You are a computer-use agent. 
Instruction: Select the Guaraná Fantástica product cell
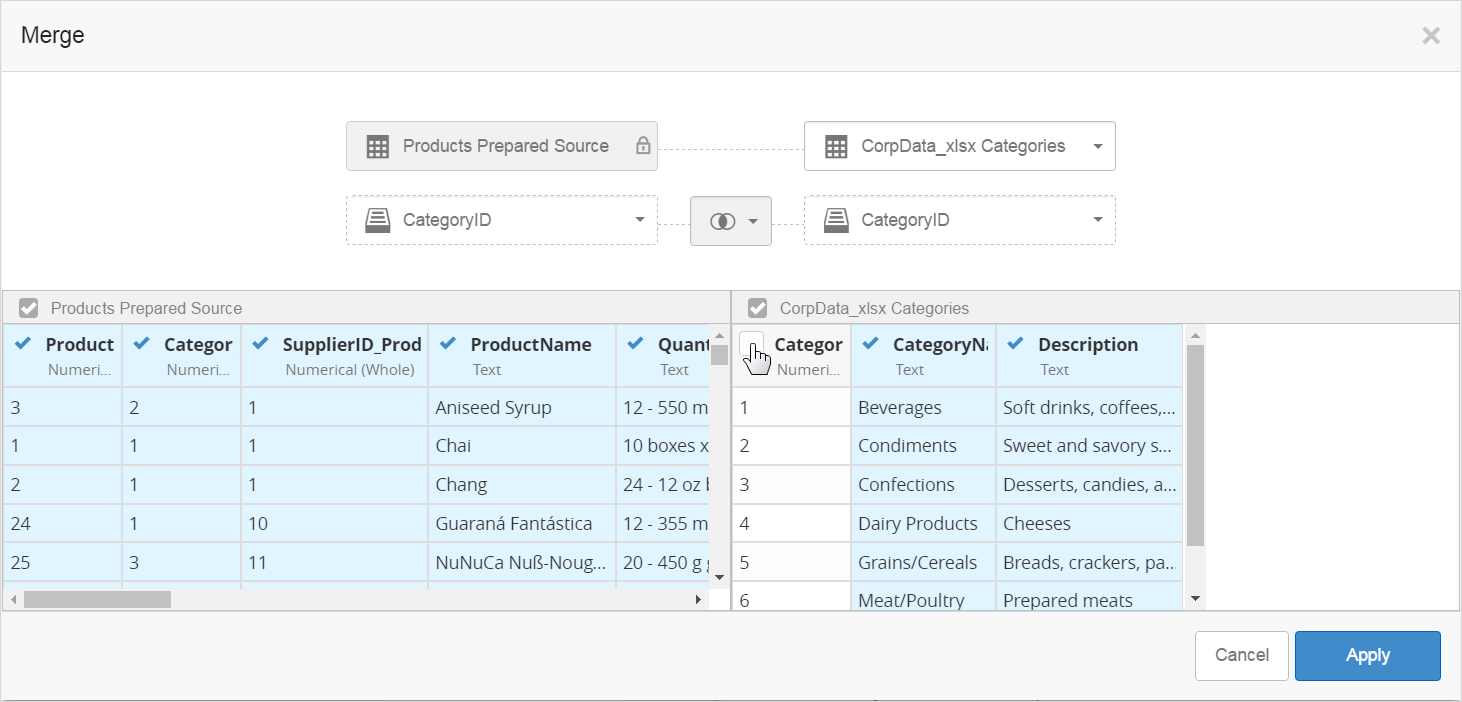click(514, 523)
